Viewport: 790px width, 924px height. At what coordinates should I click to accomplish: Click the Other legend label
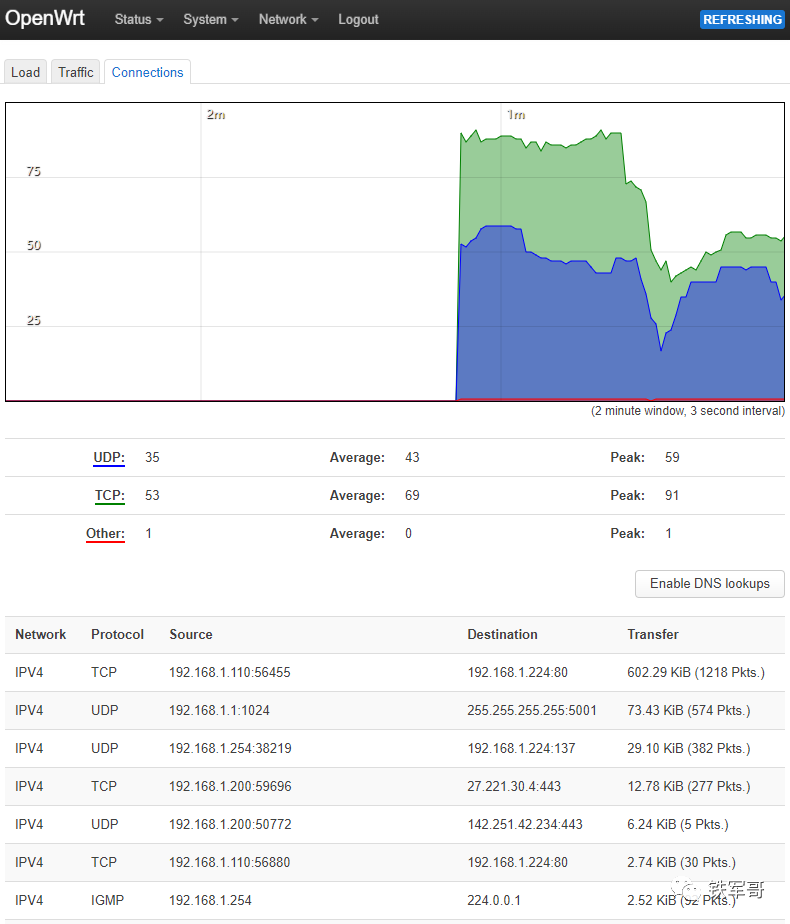tap(105, 534)
